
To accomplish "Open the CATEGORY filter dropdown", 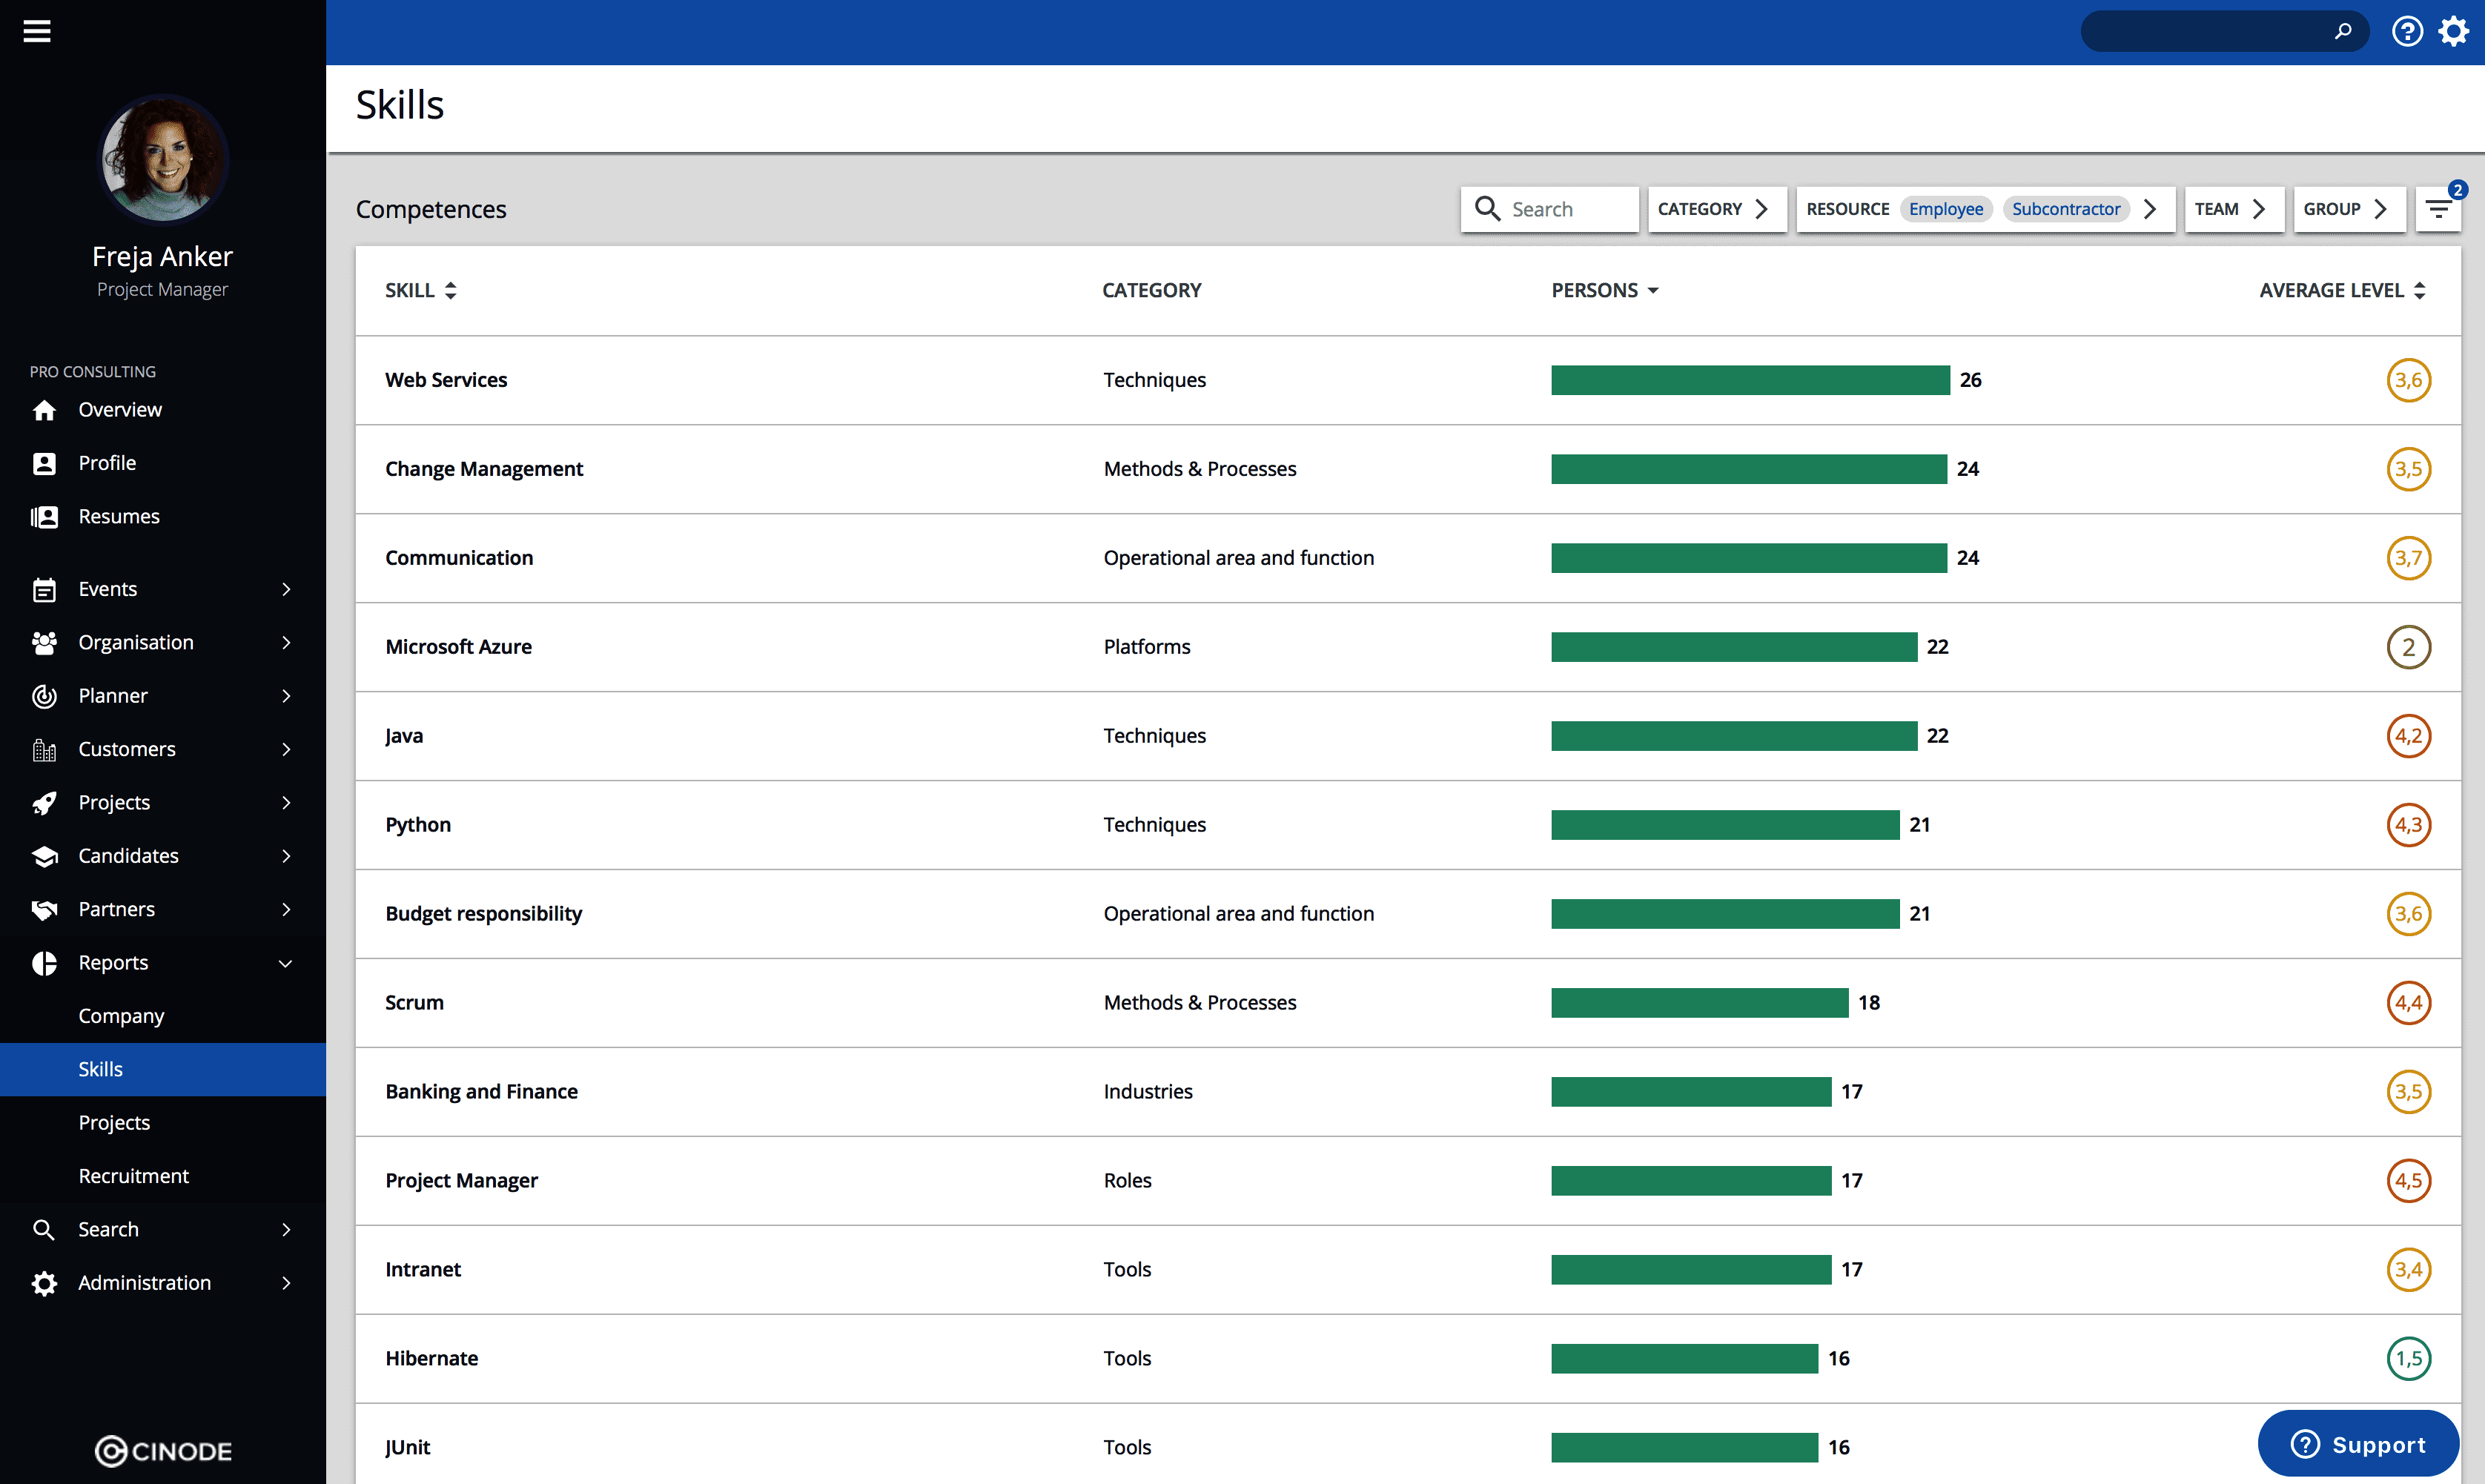I will 1714,209.
